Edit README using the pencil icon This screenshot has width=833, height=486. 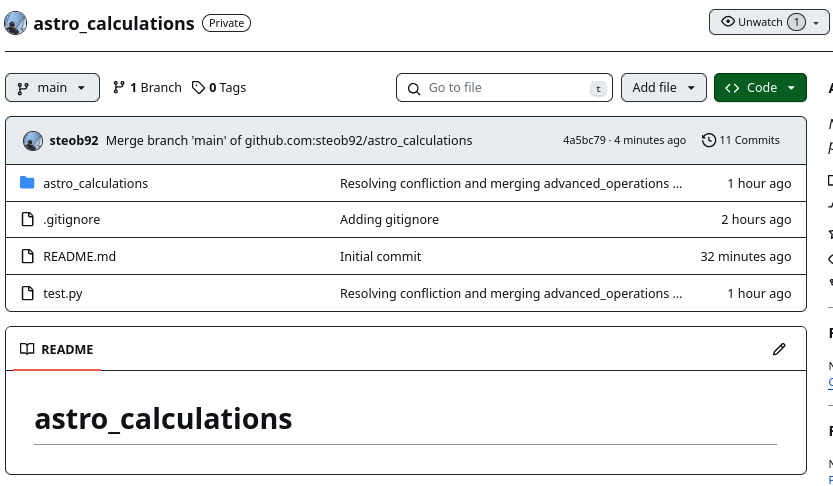tap(779, 349)
